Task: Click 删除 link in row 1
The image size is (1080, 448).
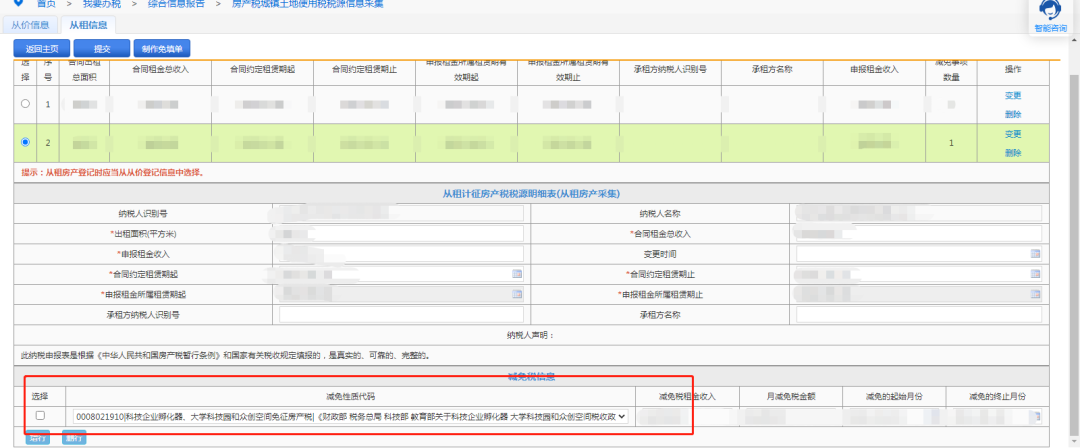Action: 1012,114
